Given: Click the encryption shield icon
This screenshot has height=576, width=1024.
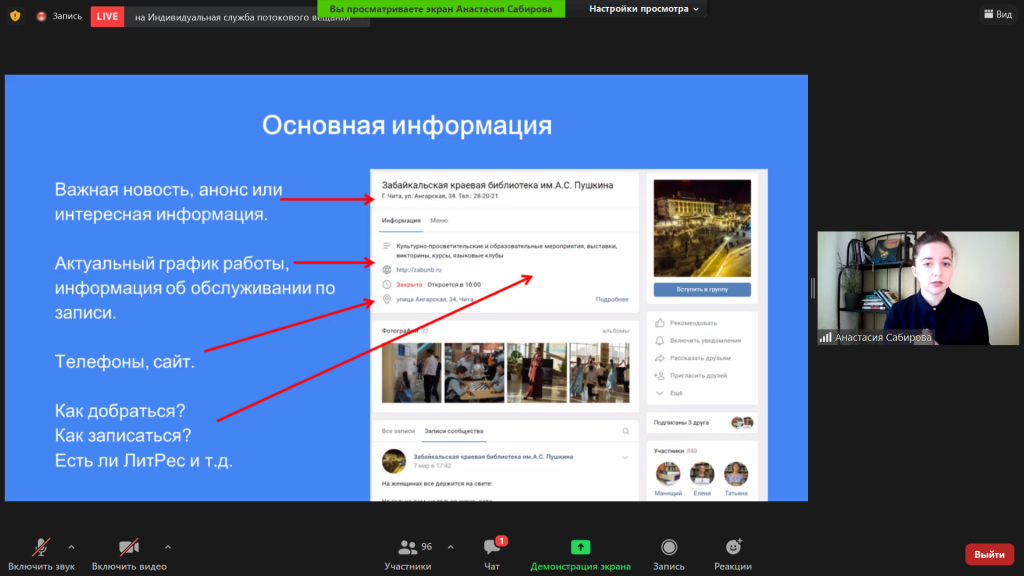Looking at the screenshot, I should tap(14, 16).
